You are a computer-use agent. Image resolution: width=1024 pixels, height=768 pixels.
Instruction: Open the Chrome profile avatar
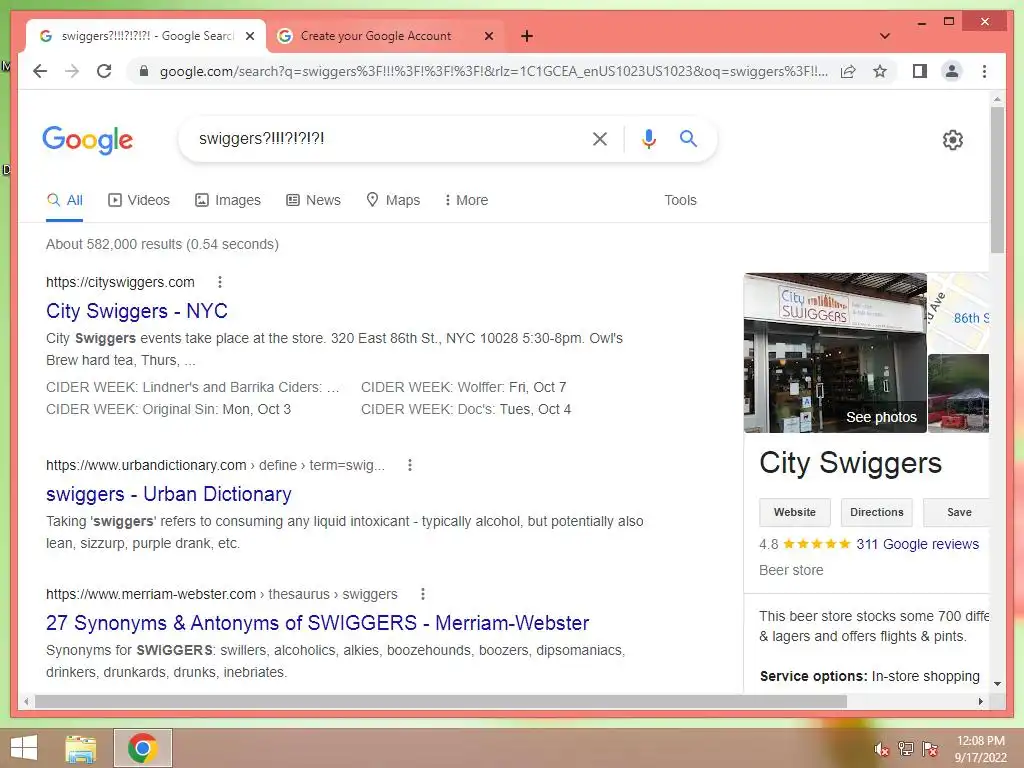pos(952,71)
